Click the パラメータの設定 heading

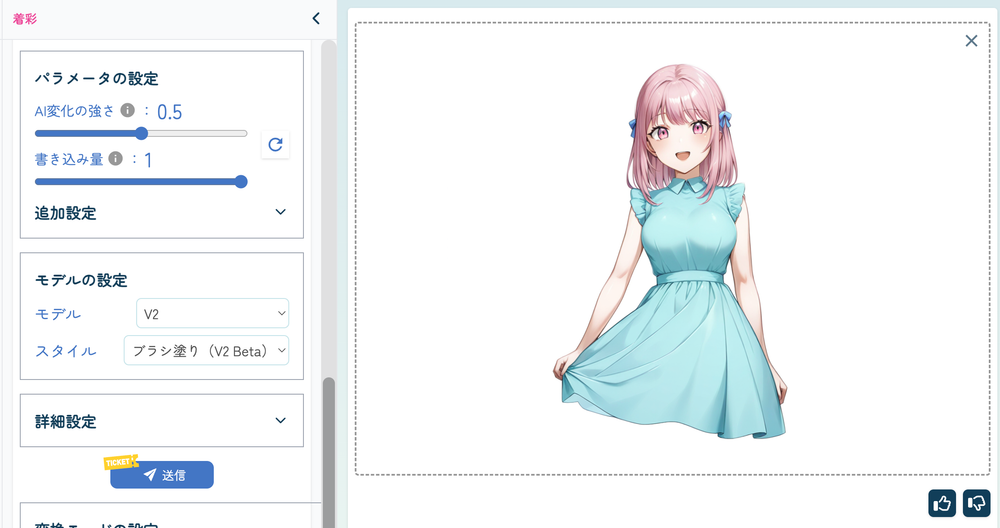click(x=96, y=78)
